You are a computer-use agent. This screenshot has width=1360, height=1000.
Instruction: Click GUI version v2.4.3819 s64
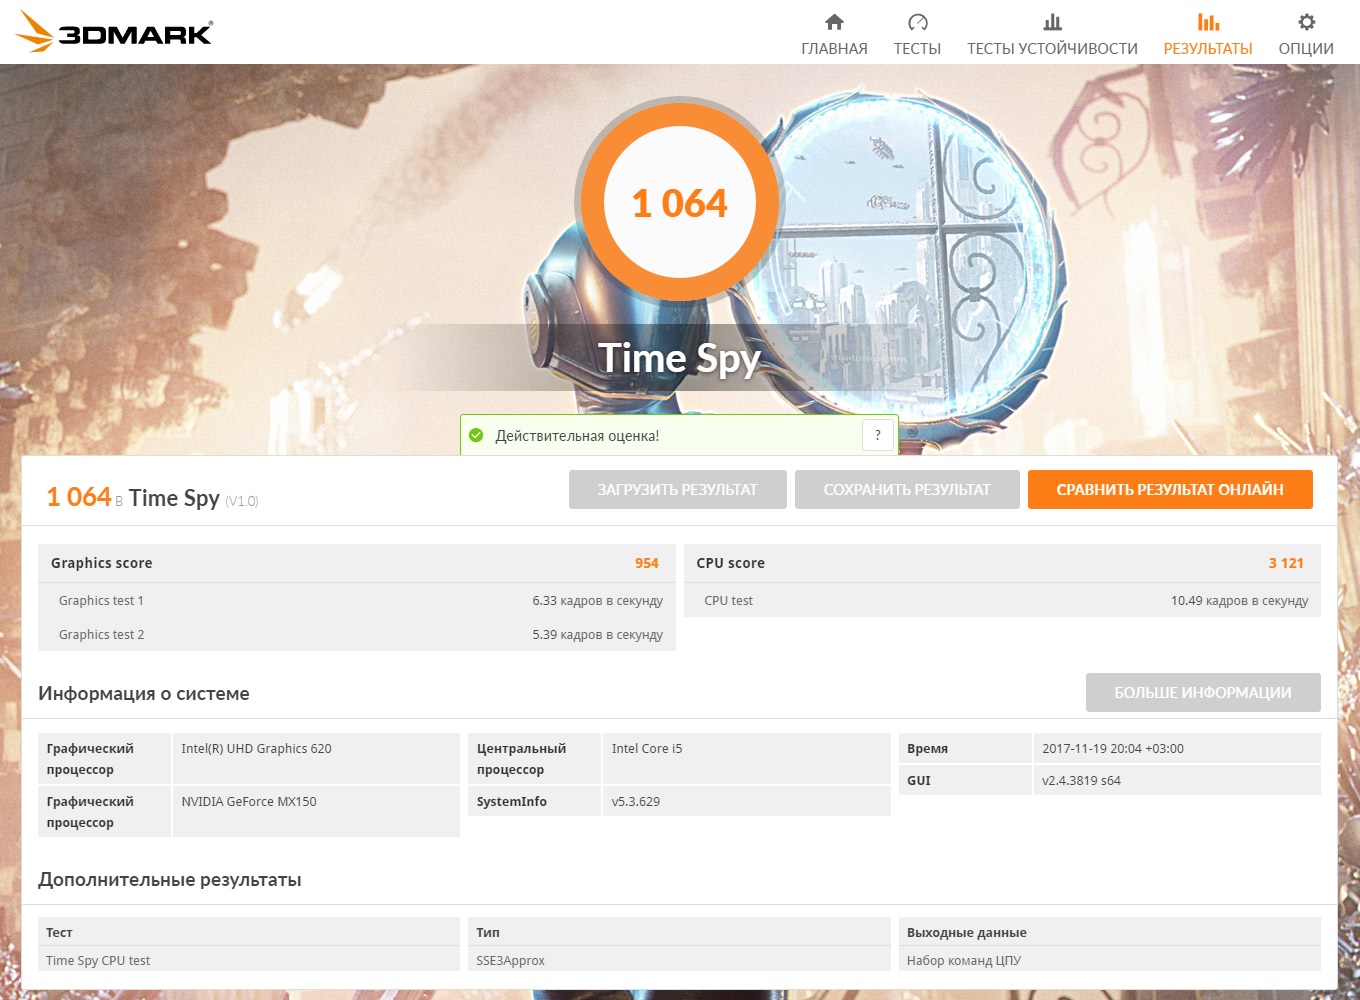(x=1177, y=780)
